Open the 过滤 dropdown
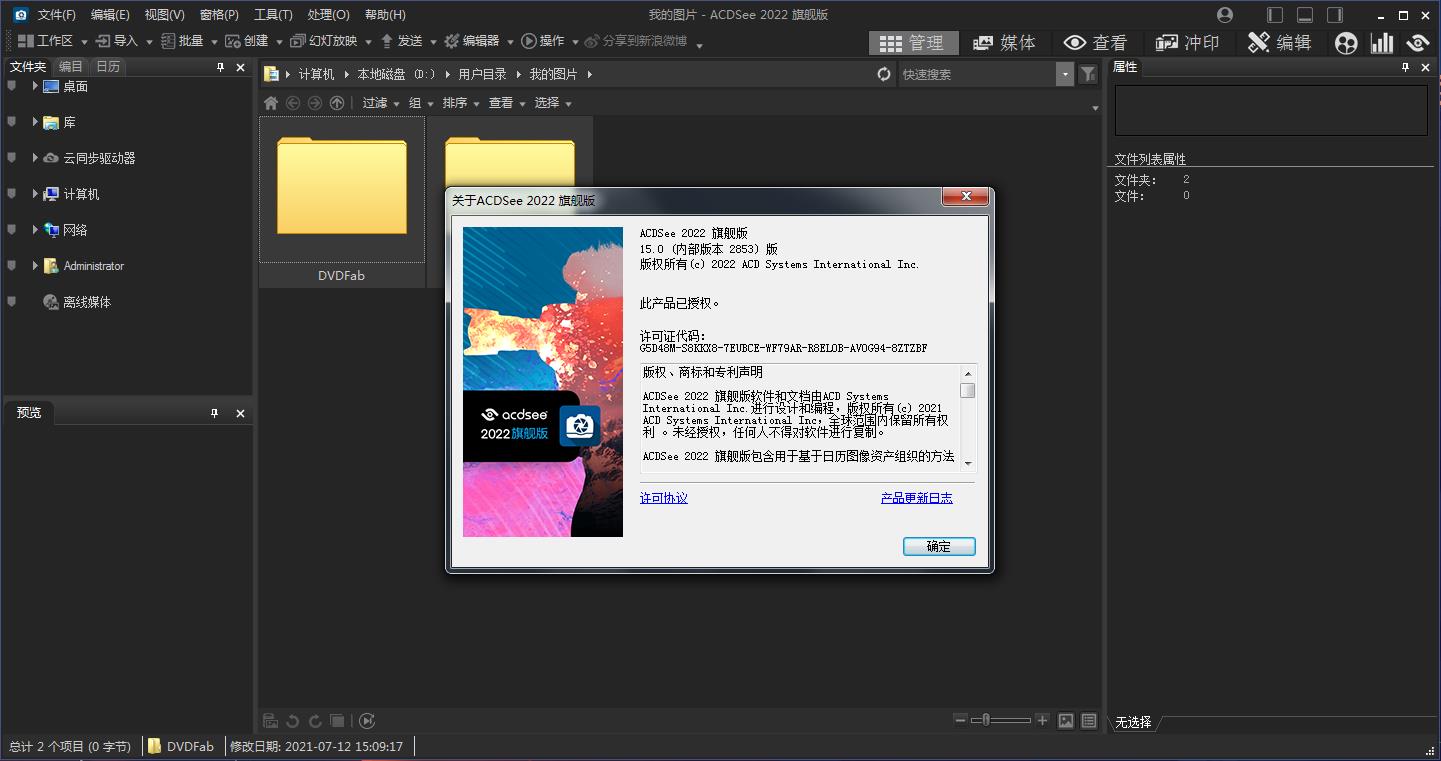This screenshot has width=1441, height=761. 380,103
